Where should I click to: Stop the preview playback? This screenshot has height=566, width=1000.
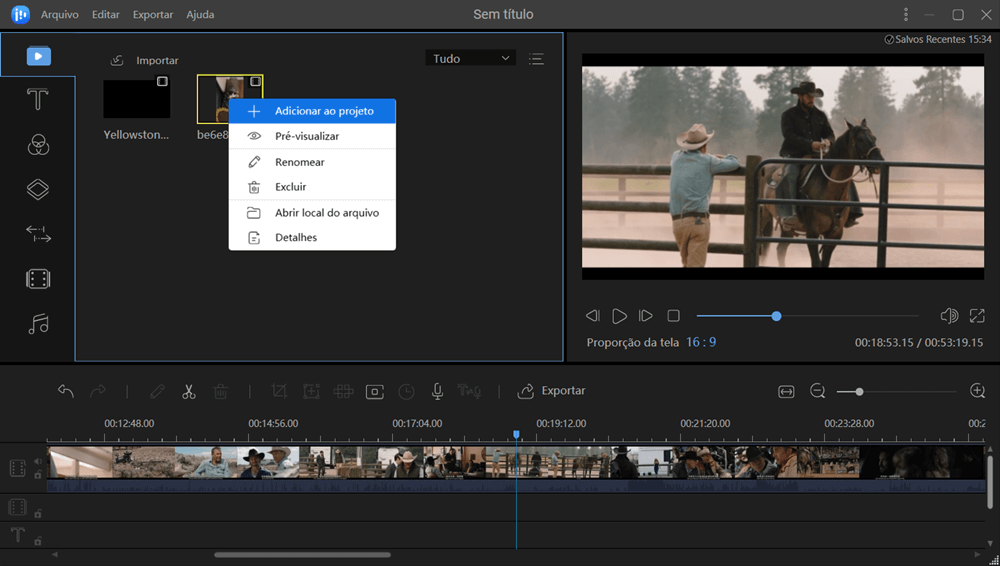pos(673,315)
